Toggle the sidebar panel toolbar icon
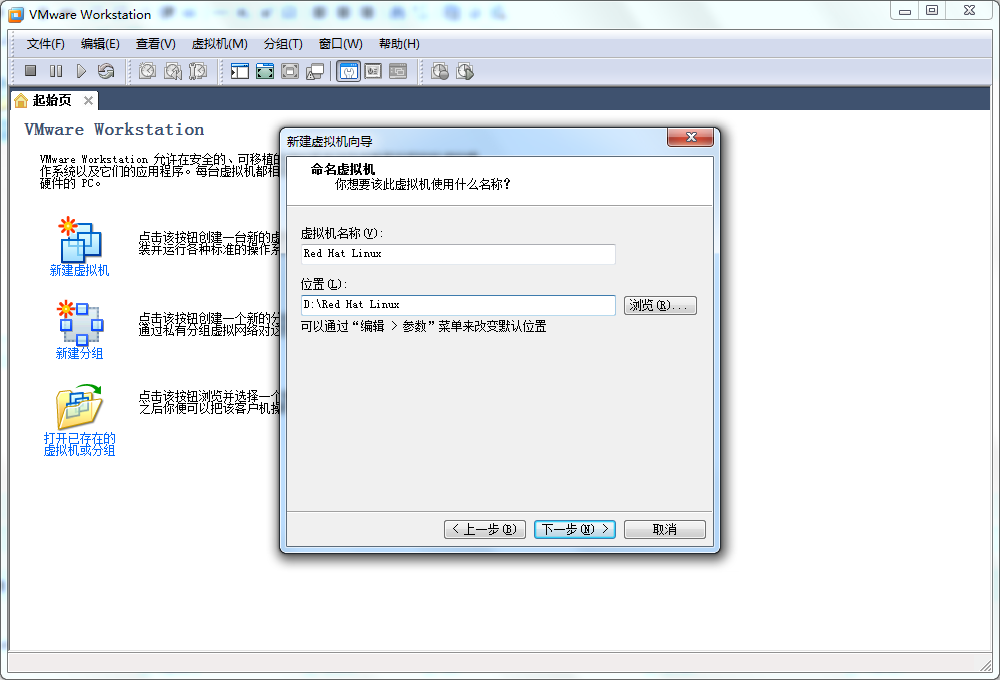 [239, 71]
